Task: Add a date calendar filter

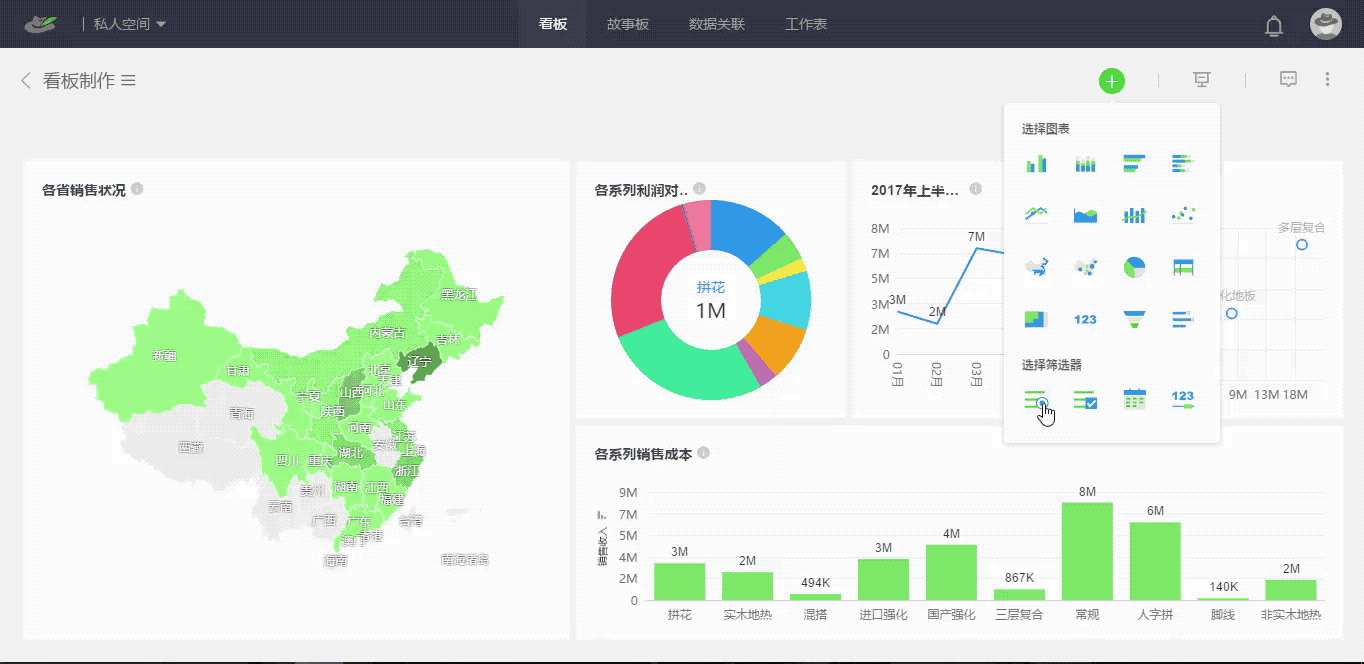Action: coord(1134,399)
